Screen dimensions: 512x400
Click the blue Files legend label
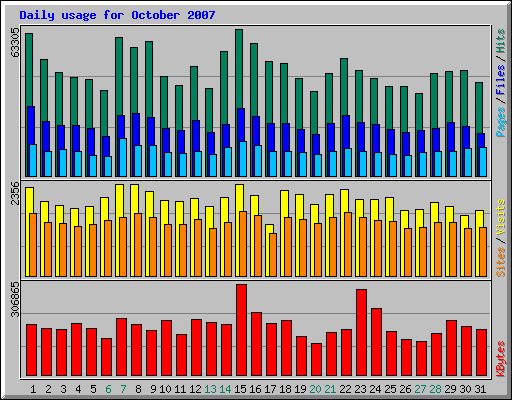[501, 80]
